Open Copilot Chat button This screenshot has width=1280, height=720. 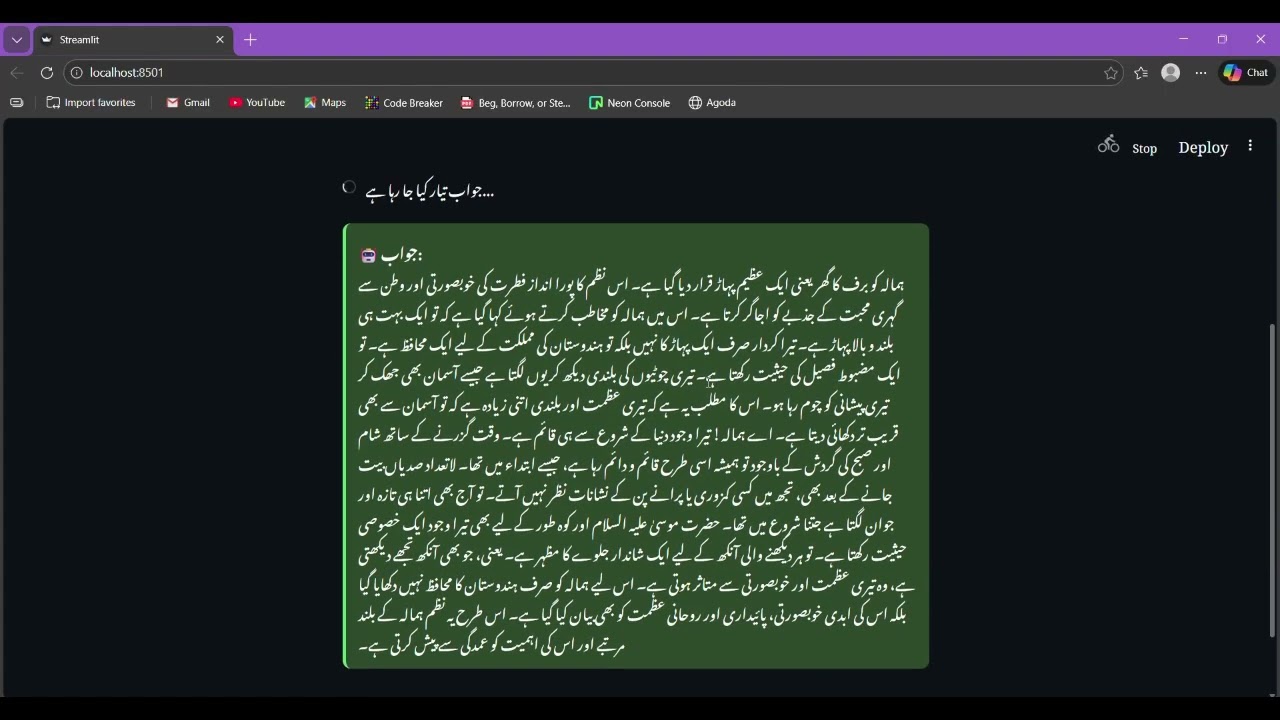(x=1245, y=73)
